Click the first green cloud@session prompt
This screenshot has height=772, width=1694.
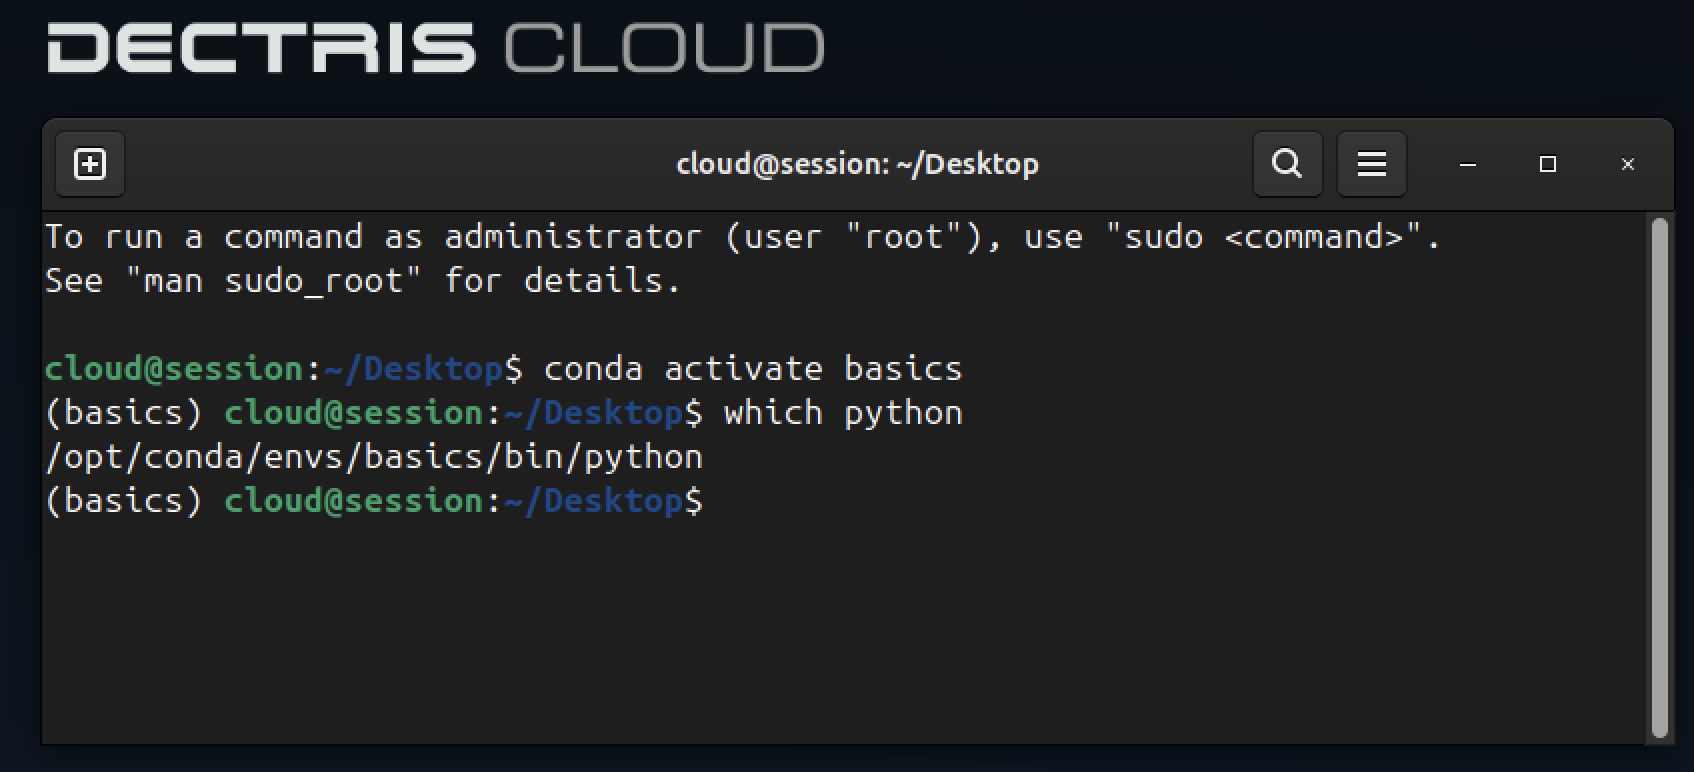173,369
